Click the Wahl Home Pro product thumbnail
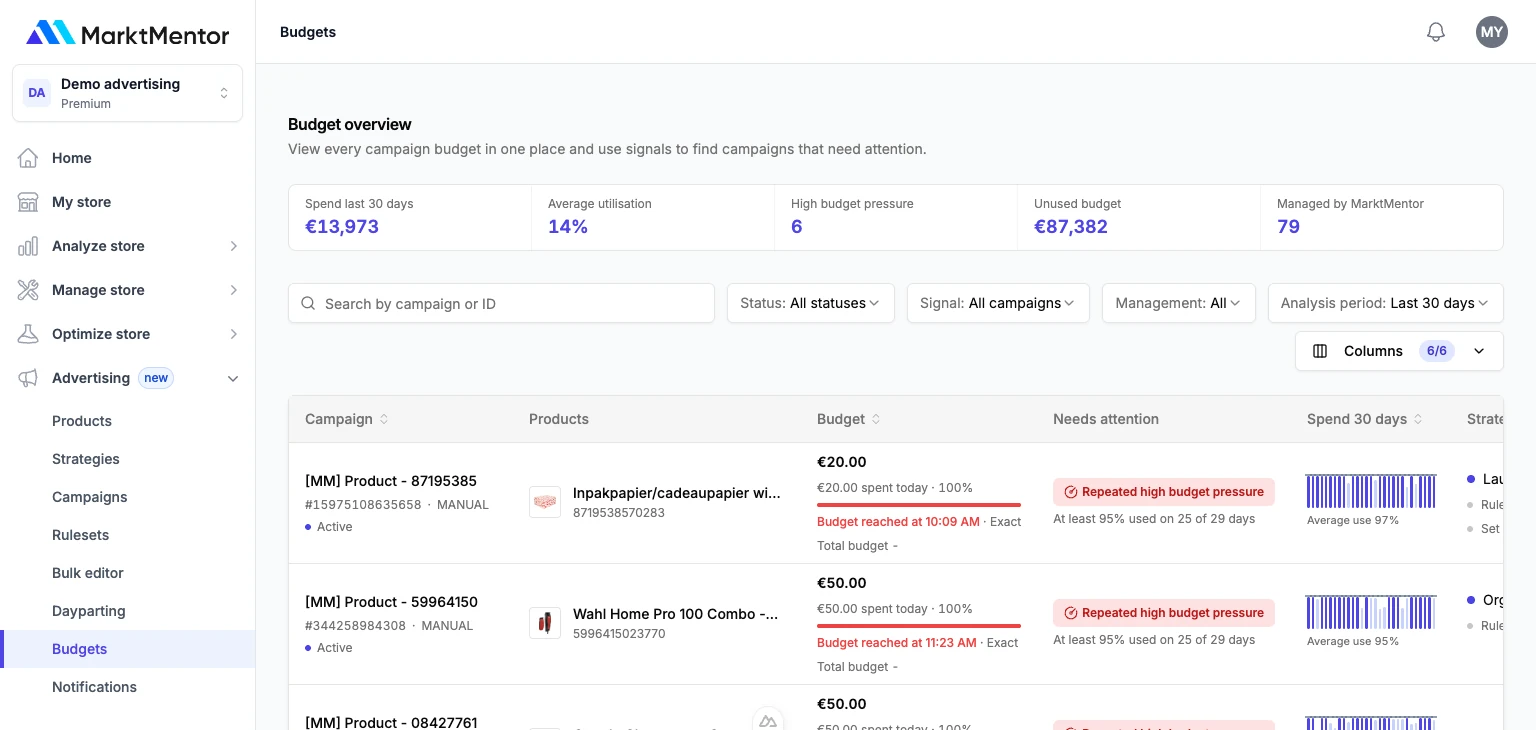 [x=545, y=623]
